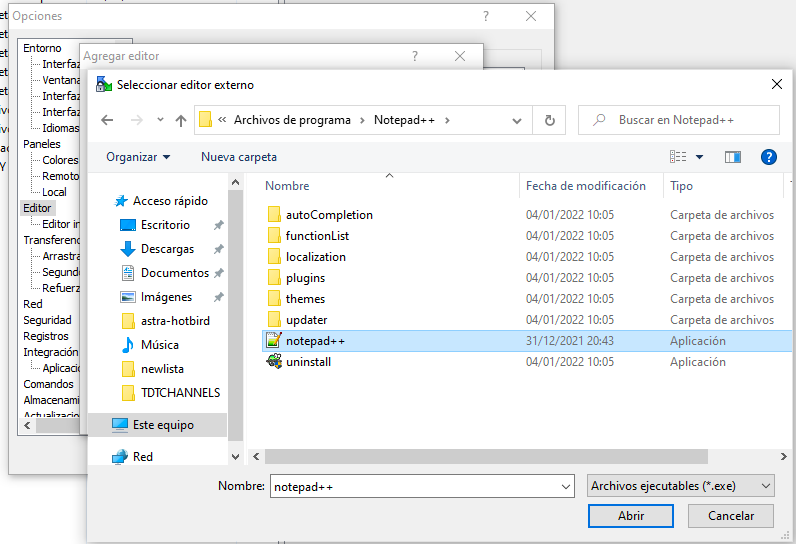Open Música in quick access sidebar

point(159,345)
